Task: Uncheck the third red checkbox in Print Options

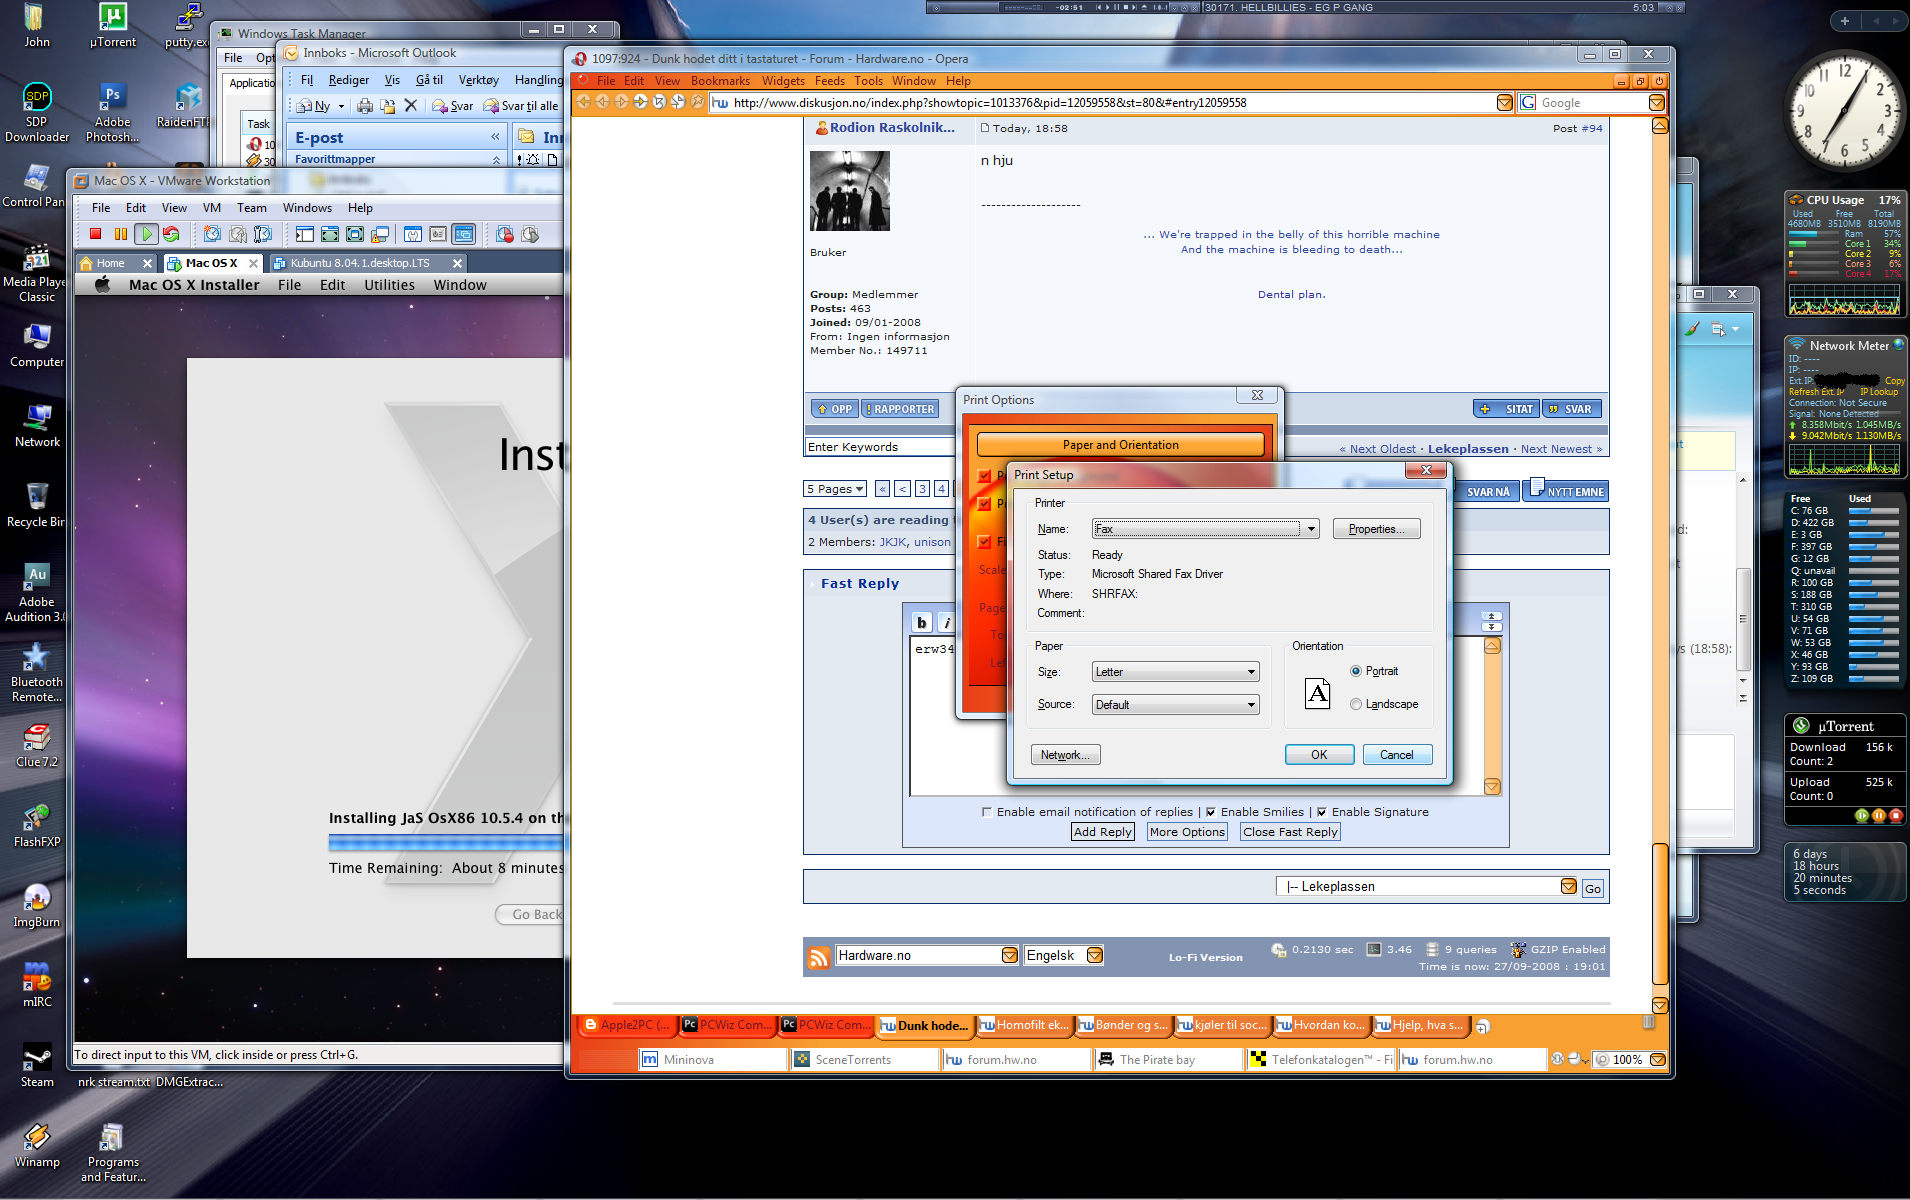Action: tap(985, 541)
